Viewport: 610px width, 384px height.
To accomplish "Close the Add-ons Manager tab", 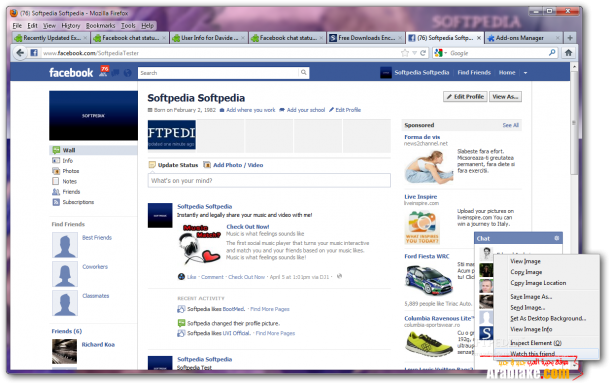I will point(557,38).
